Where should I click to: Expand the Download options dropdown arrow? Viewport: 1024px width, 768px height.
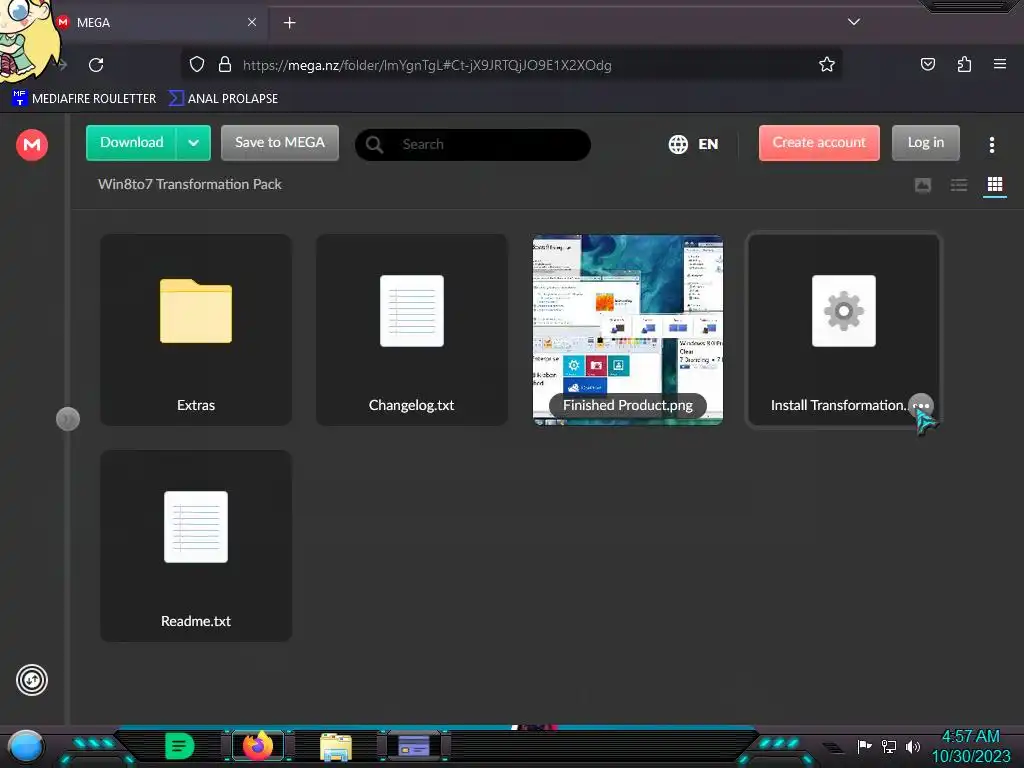(x=193, y=143)
